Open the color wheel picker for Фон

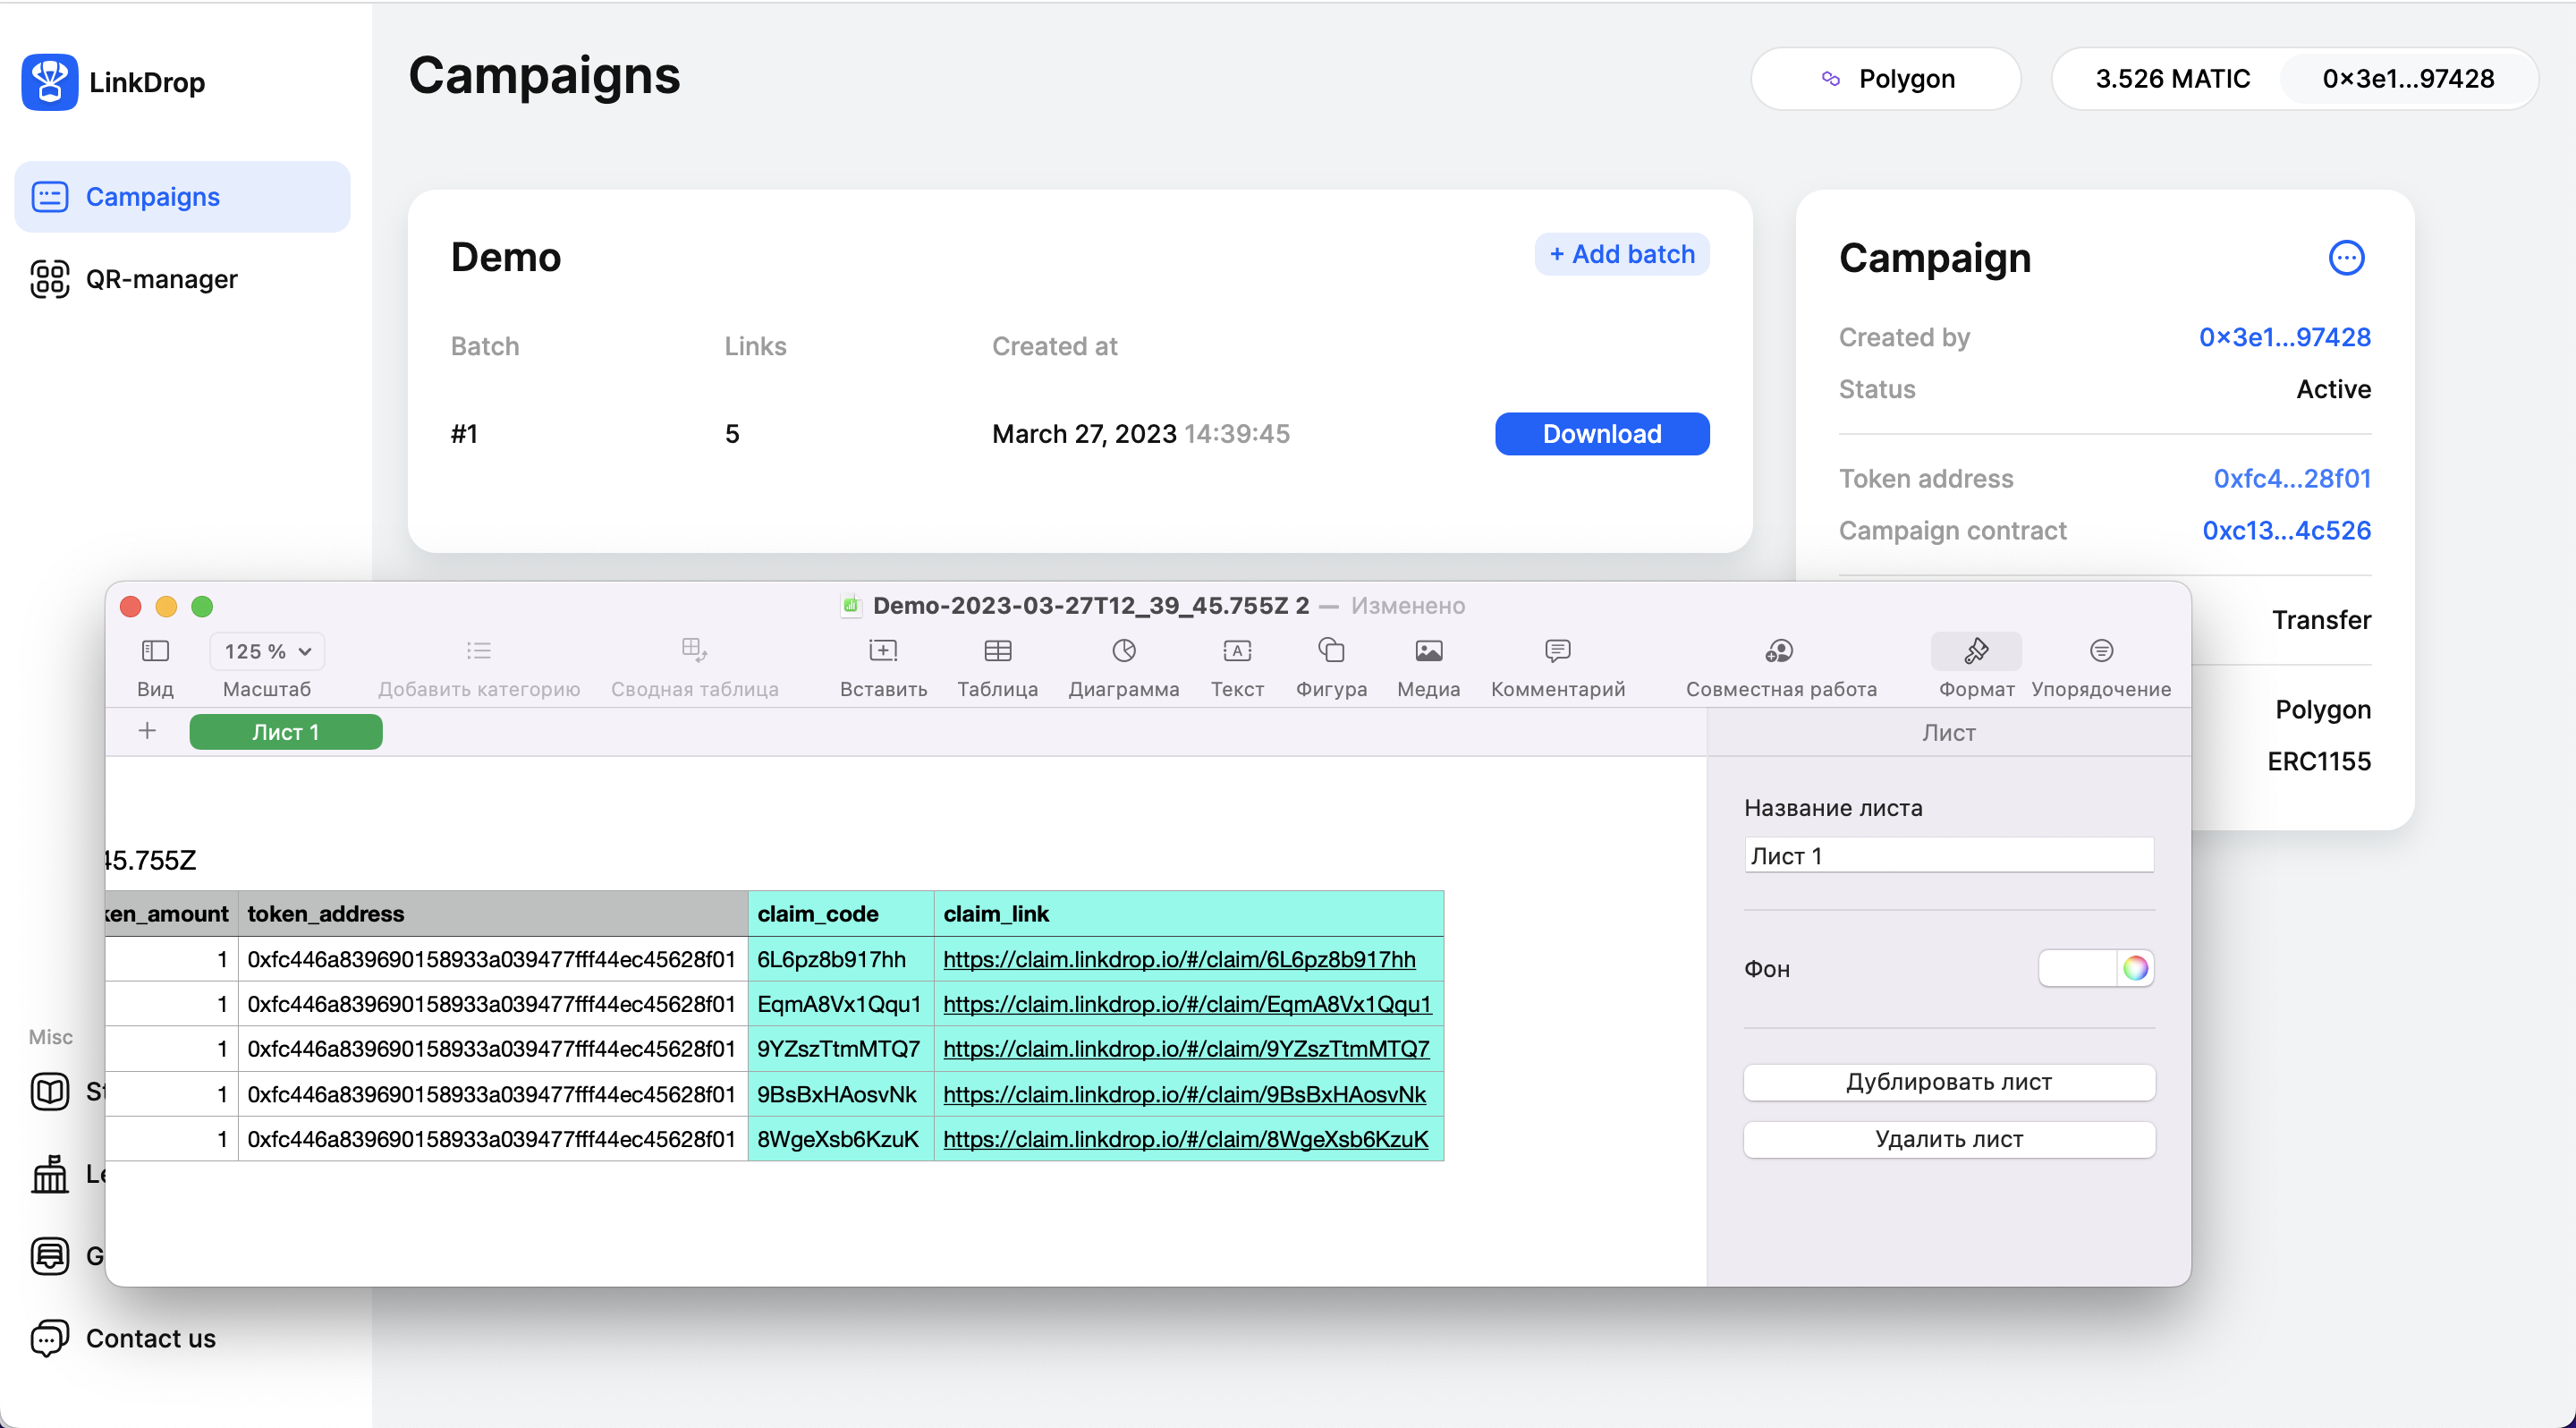(2135, 968)
